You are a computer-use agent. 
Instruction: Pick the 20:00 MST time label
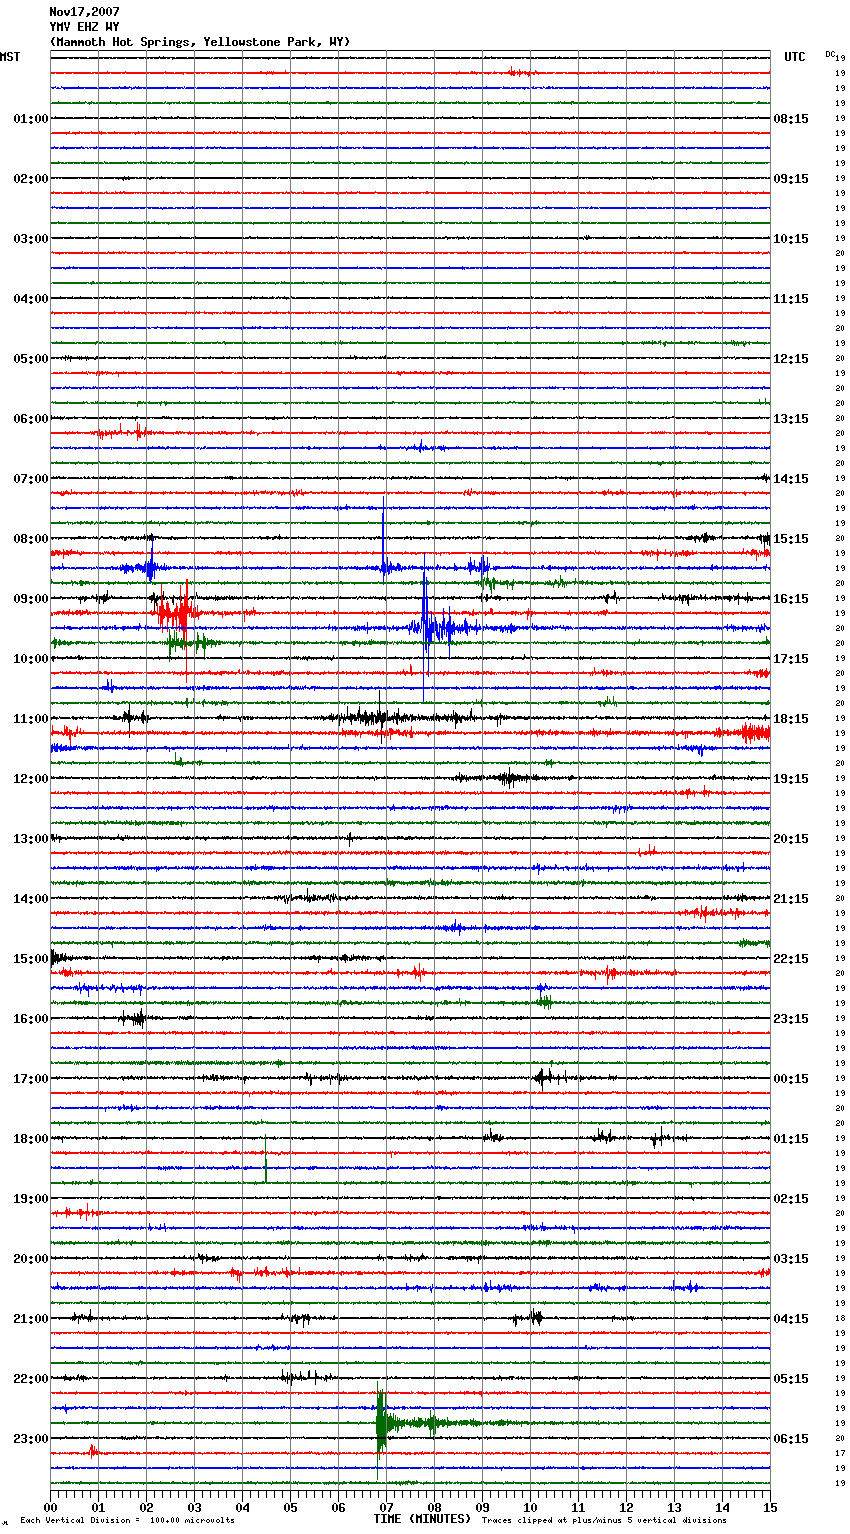(x=31, y=1259)
